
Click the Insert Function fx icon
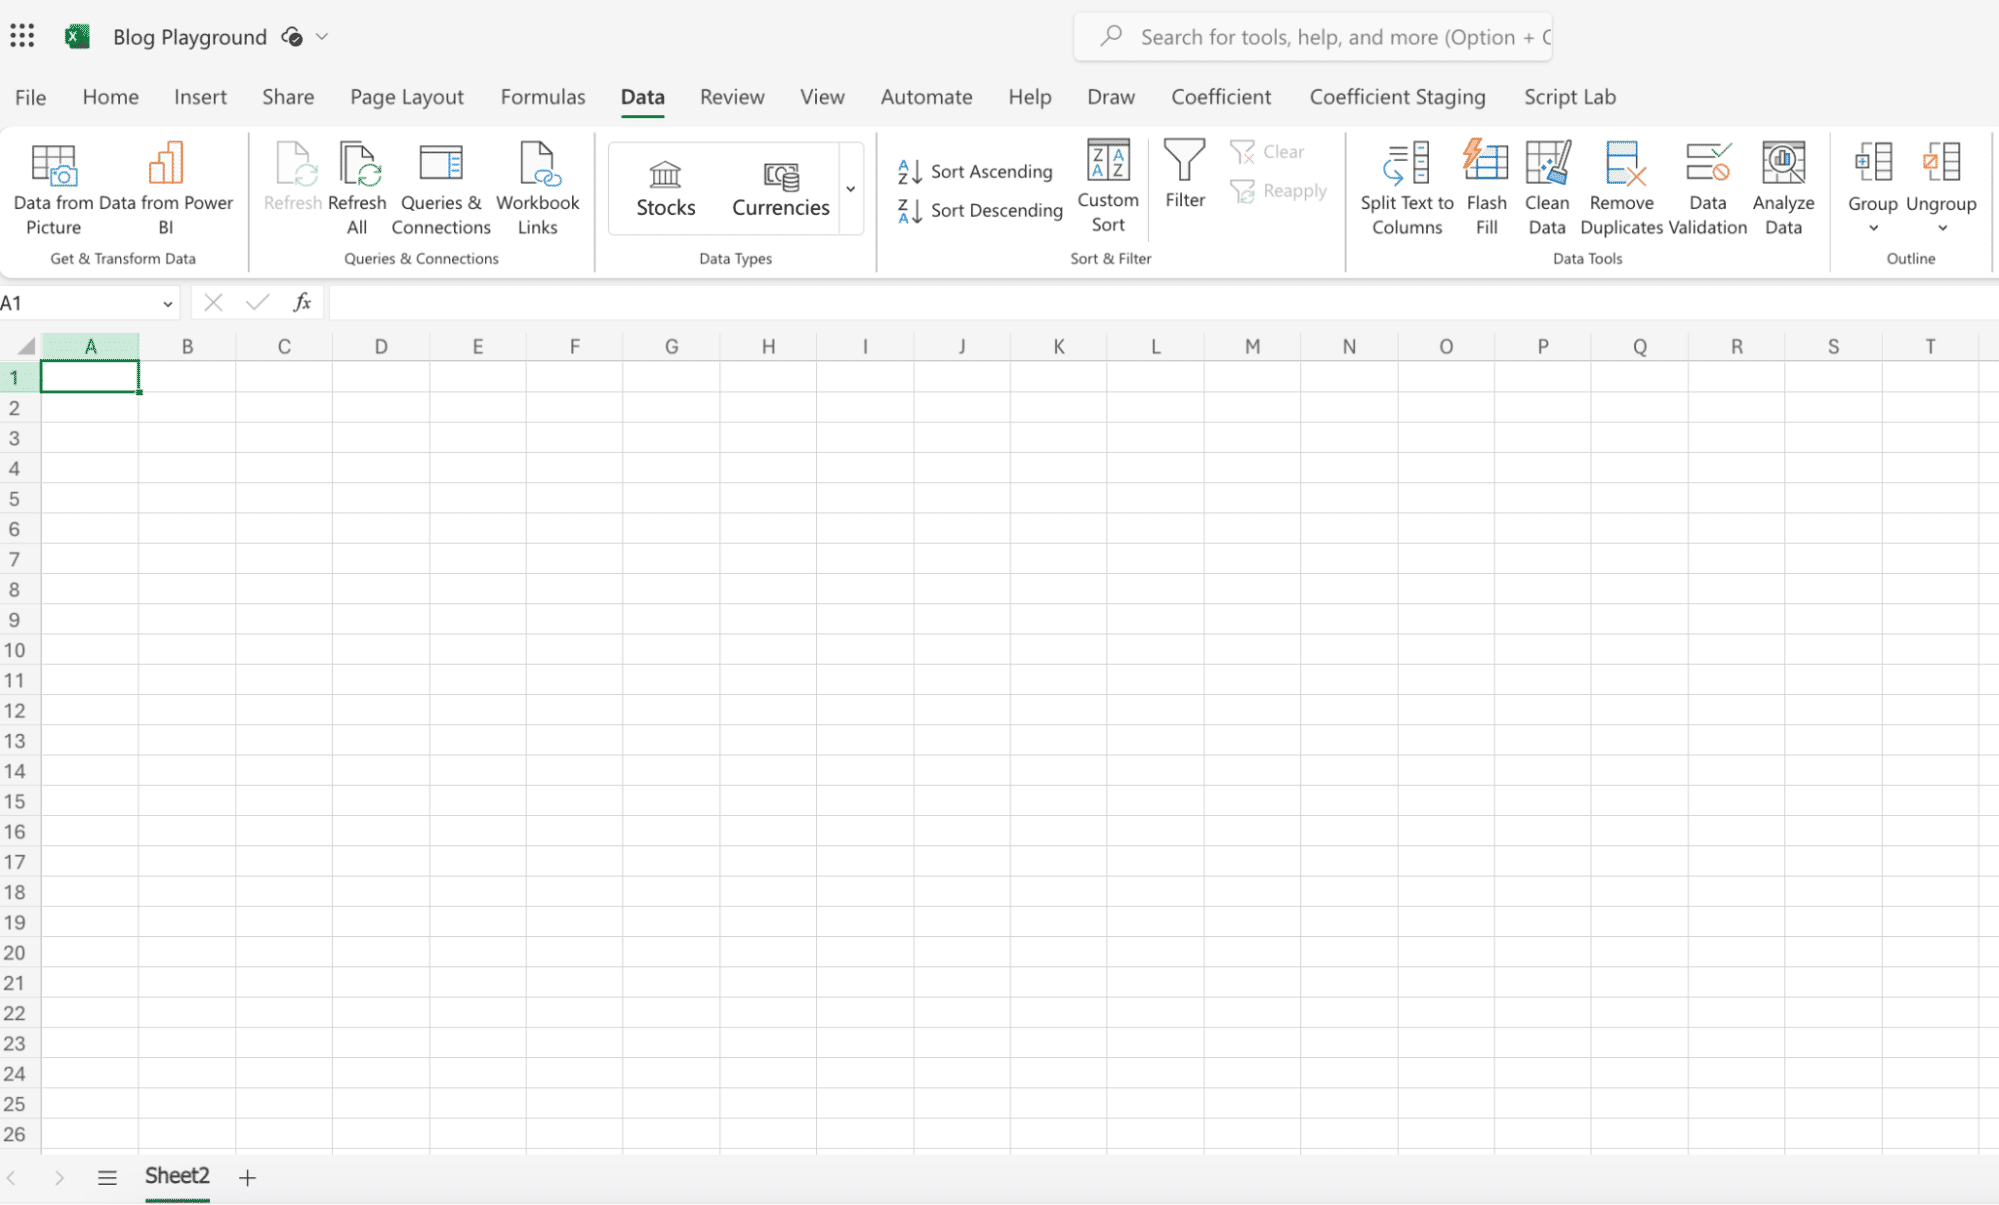click(302, 303)
